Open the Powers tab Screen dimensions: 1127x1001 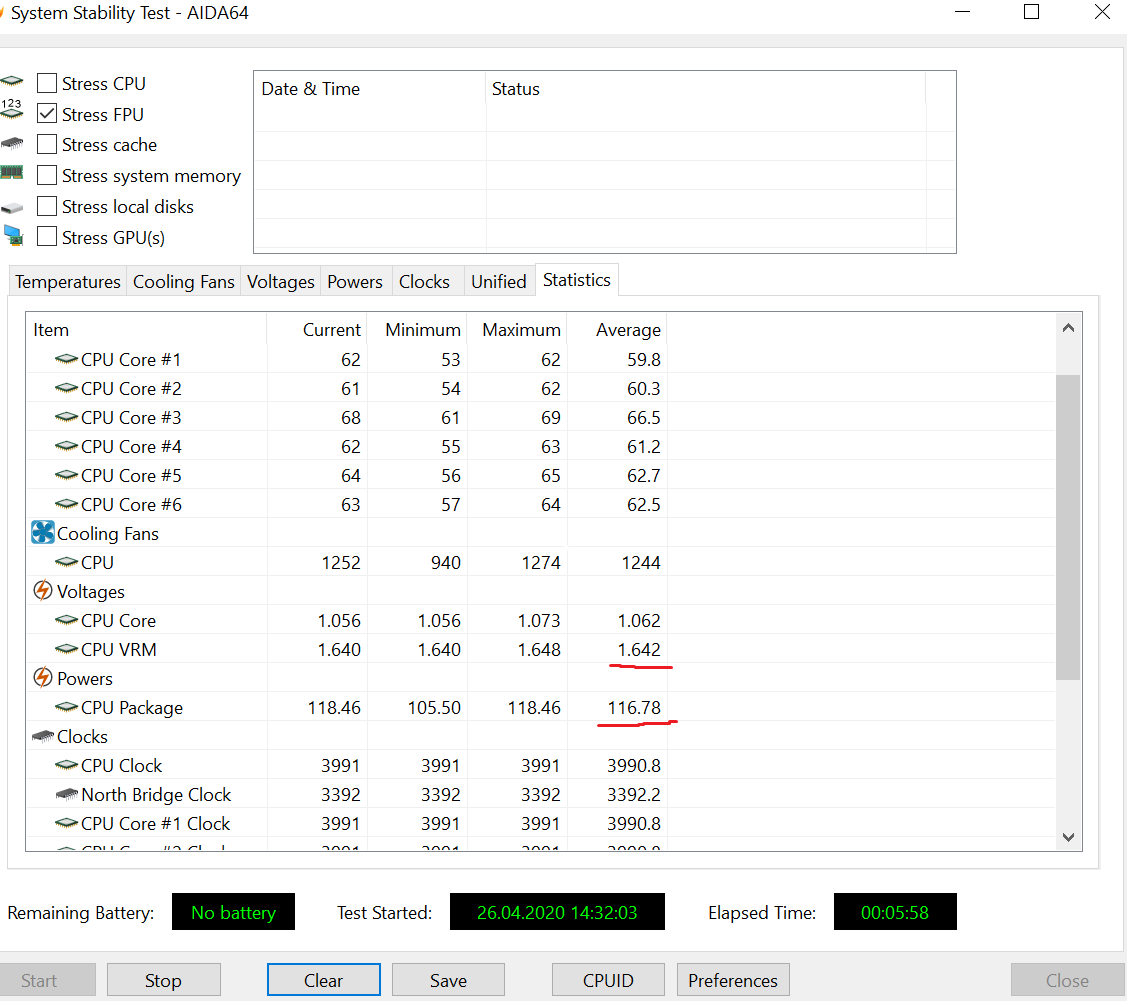click(x=354, y=282)
